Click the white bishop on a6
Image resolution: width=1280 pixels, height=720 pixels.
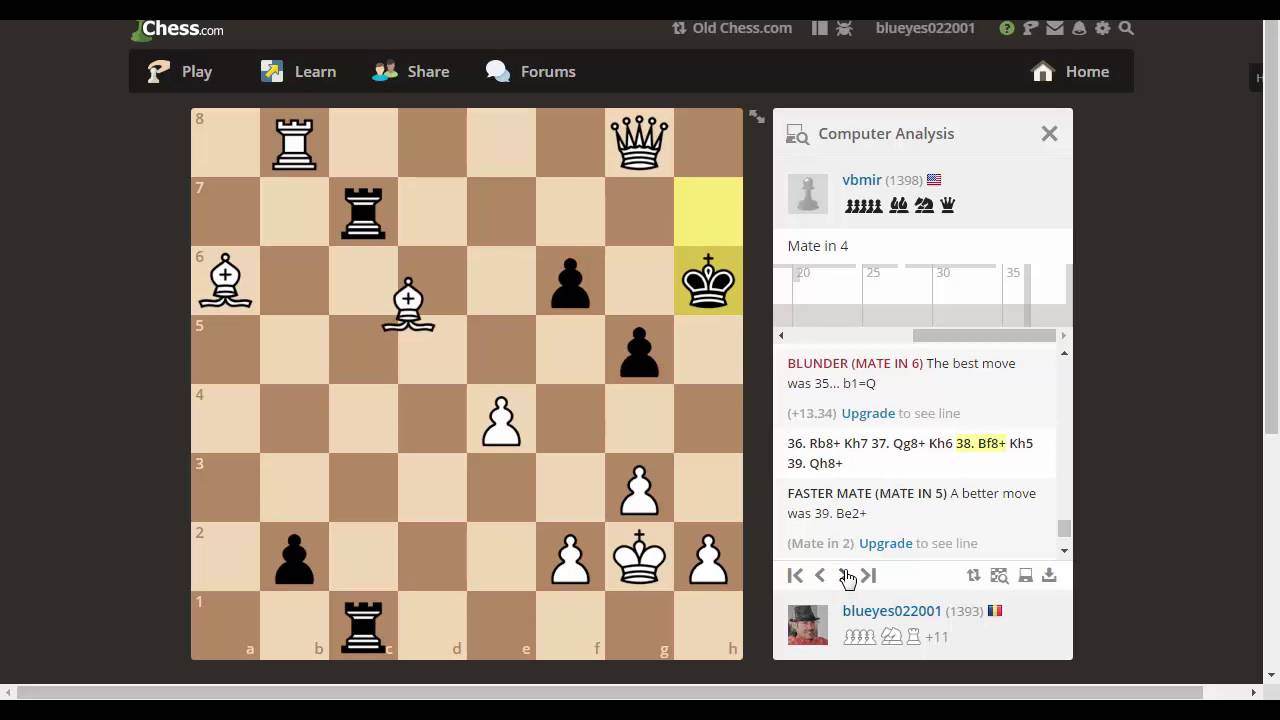pyautogui.click(x=225, y=280)
